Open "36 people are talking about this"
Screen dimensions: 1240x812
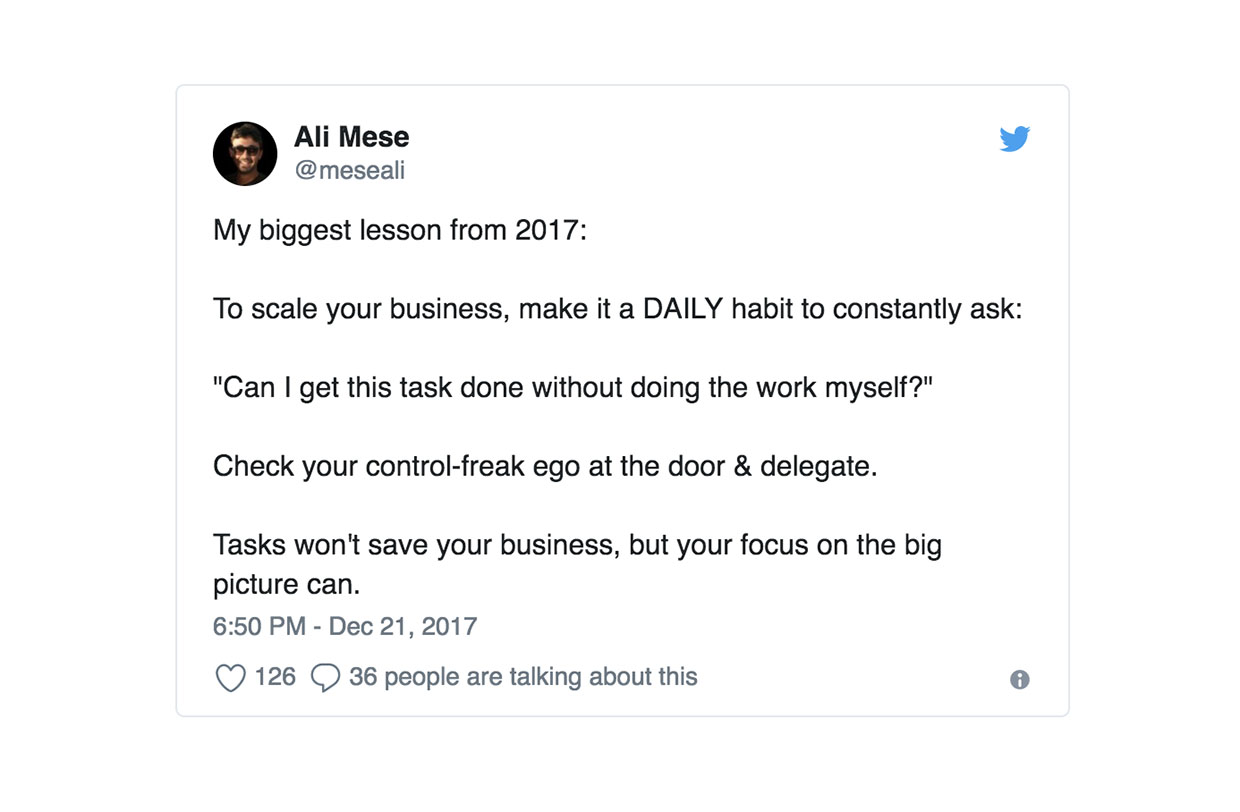coord(522,677)
